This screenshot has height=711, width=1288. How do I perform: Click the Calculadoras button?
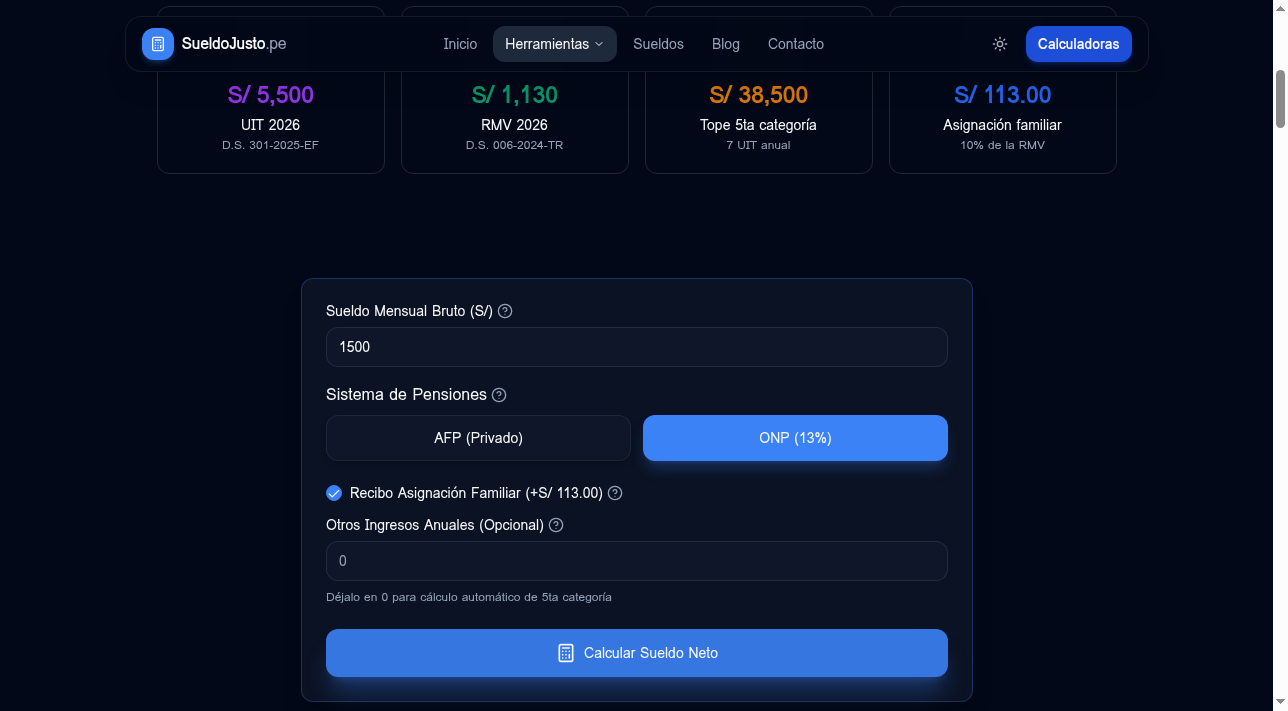tap(1078, 44)
